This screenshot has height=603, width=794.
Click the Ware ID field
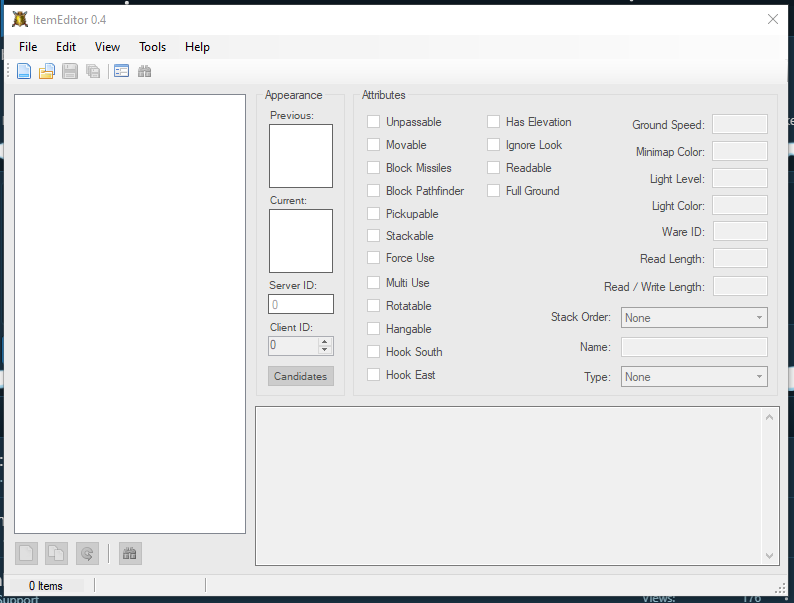740,231
